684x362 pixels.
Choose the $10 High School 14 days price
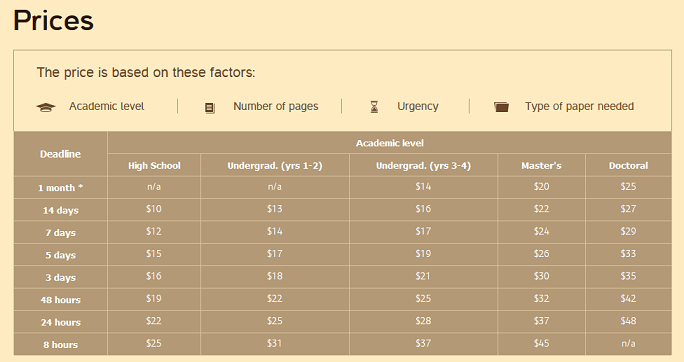[154, 209]
